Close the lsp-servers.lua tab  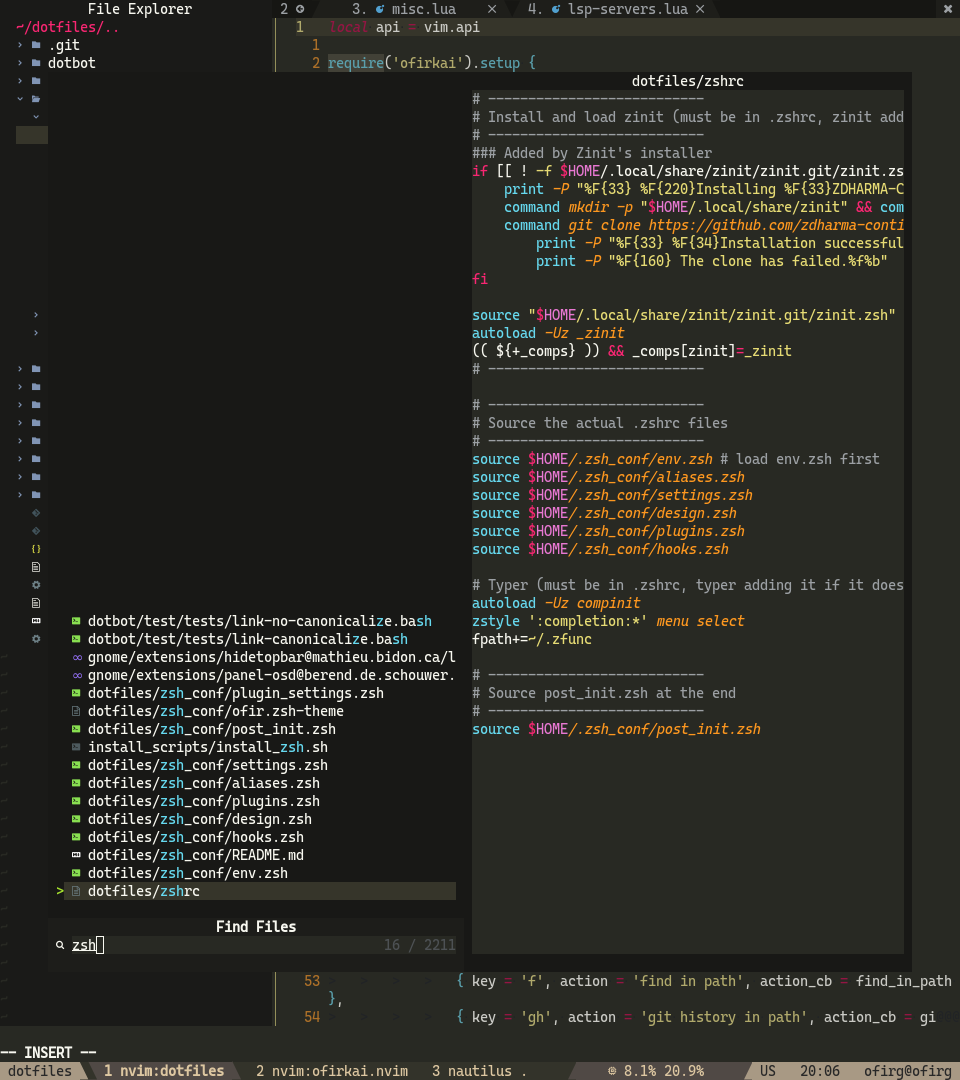click(x=700, y=9)
